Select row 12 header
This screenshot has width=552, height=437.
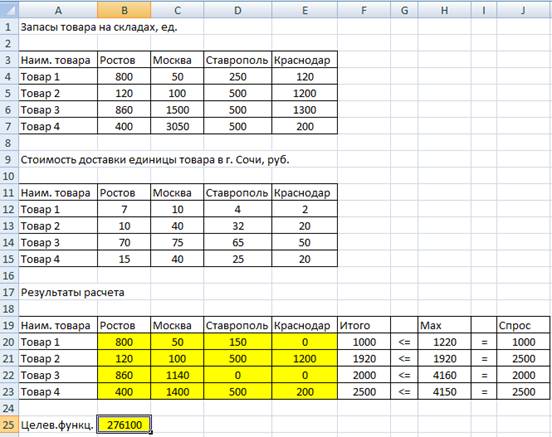click(x=9, y=210)
